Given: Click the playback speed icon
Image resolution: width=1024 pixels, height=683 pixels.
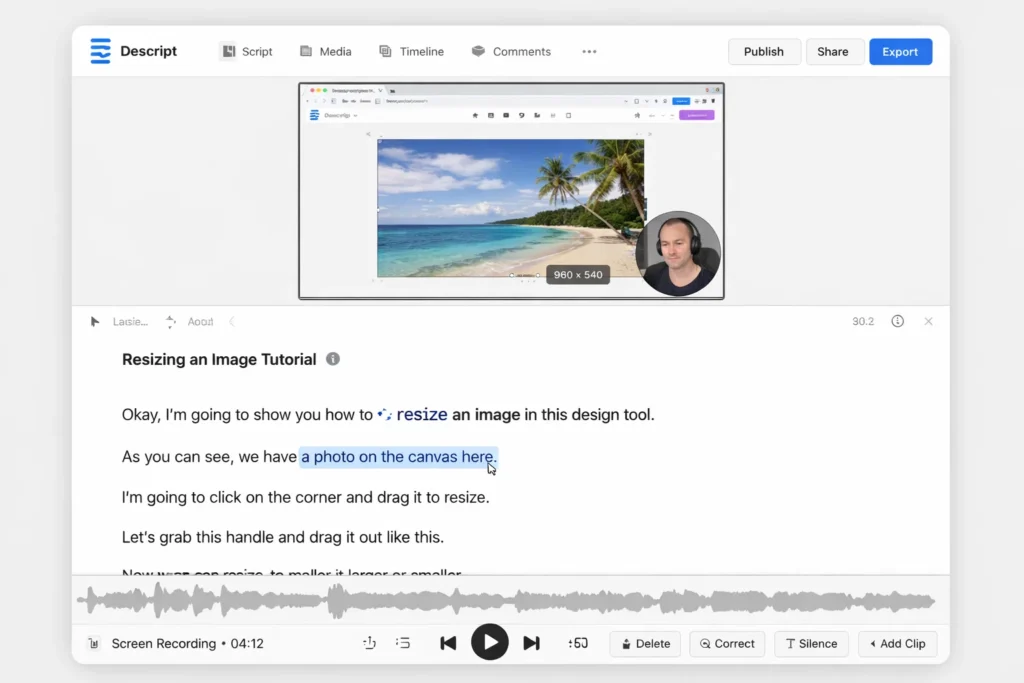Looking at the screenshot, I should tap(577, 643).
